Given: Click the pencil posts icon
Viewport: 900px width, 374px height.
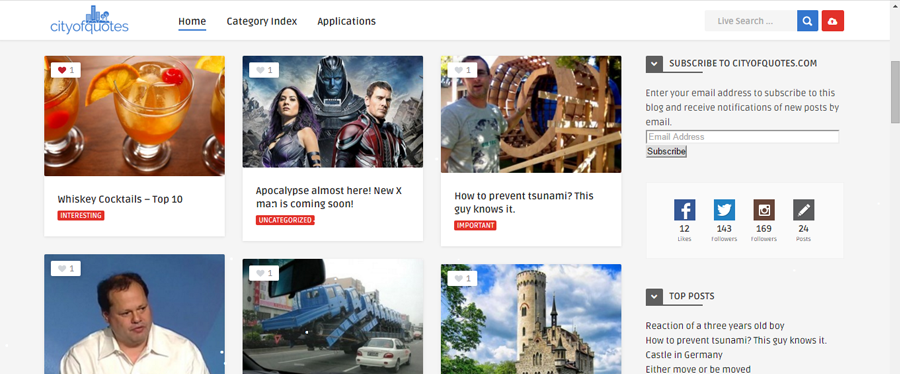Looking at the screenshot, I should [x=804, y=210].
